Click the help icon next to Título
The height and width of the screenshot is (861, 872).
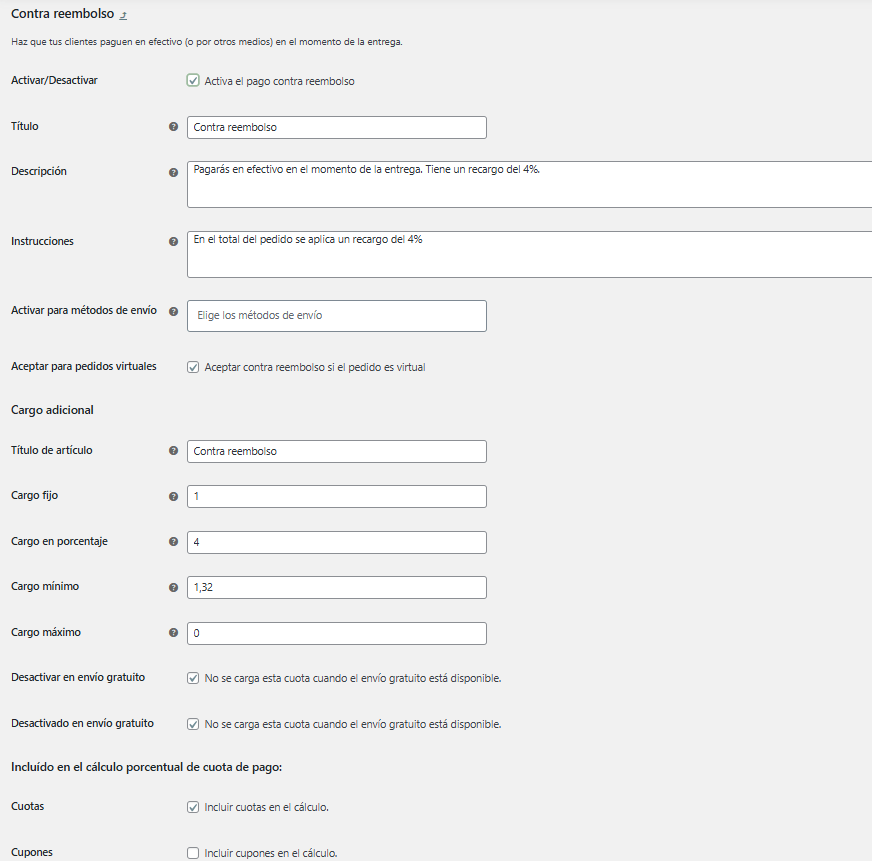(x=174, y=127)
